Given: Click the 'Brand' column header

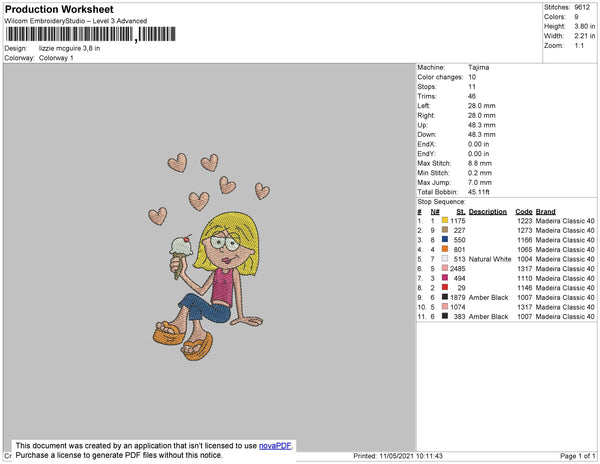Looking at the screenshot, I should click(545, 212).
